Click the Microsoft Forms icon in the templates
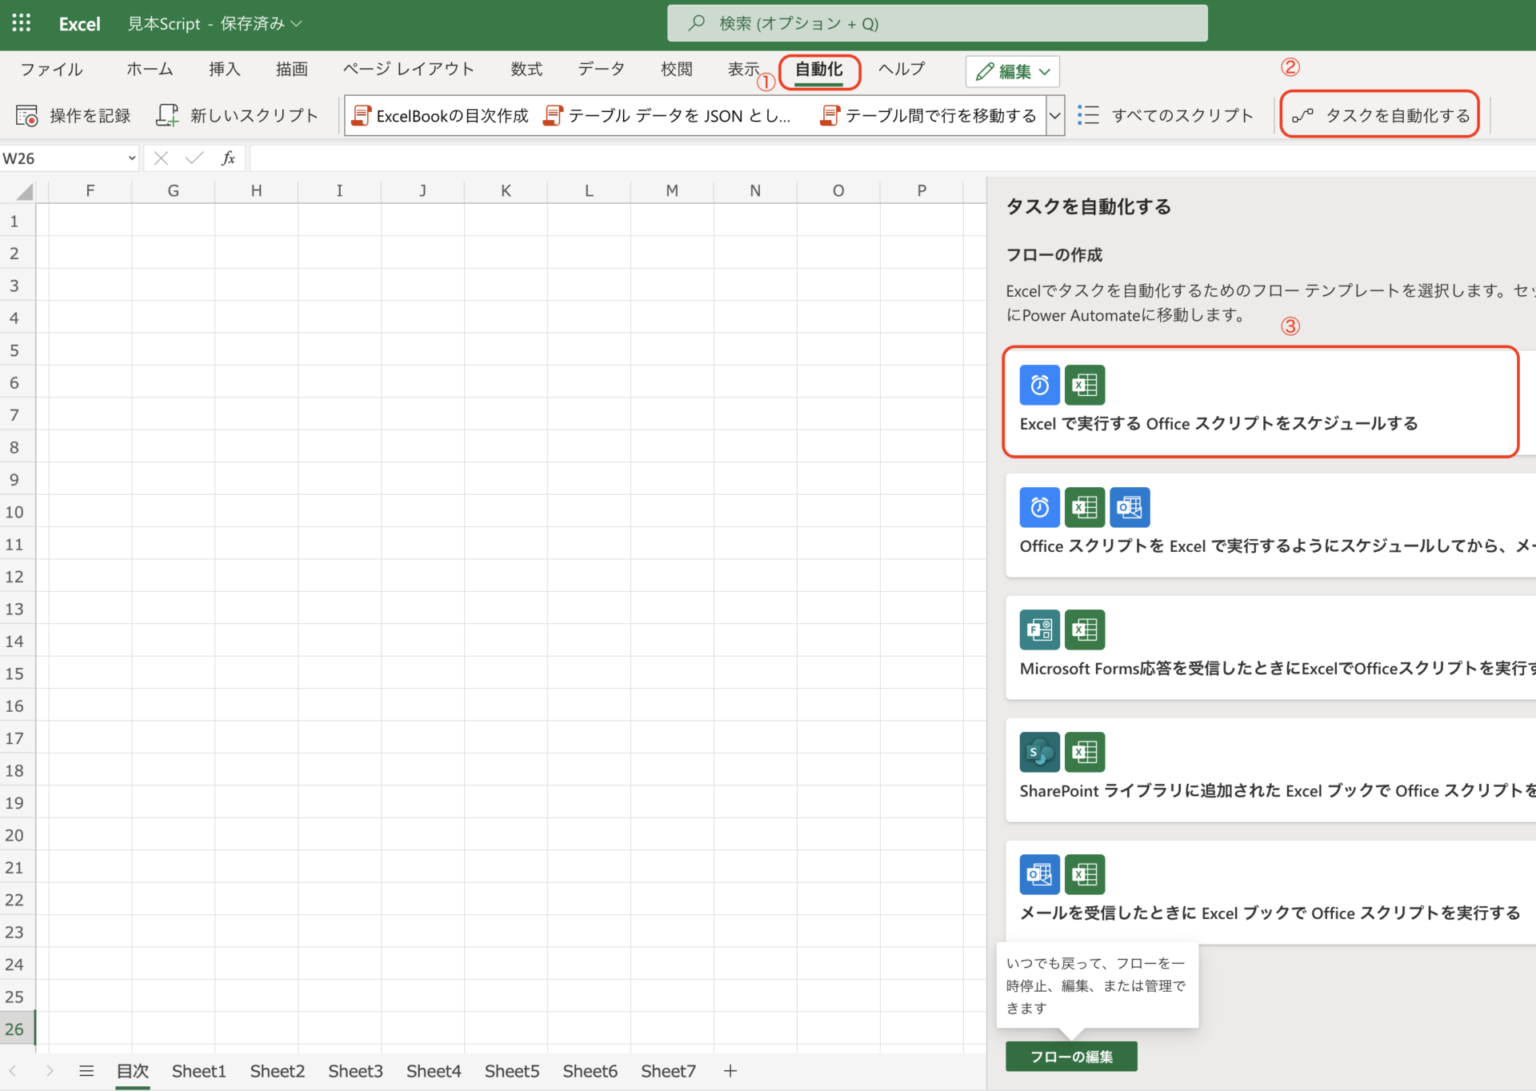Image resolution: width=1536 pixels, height=1091 pixels. point(1039,629)
